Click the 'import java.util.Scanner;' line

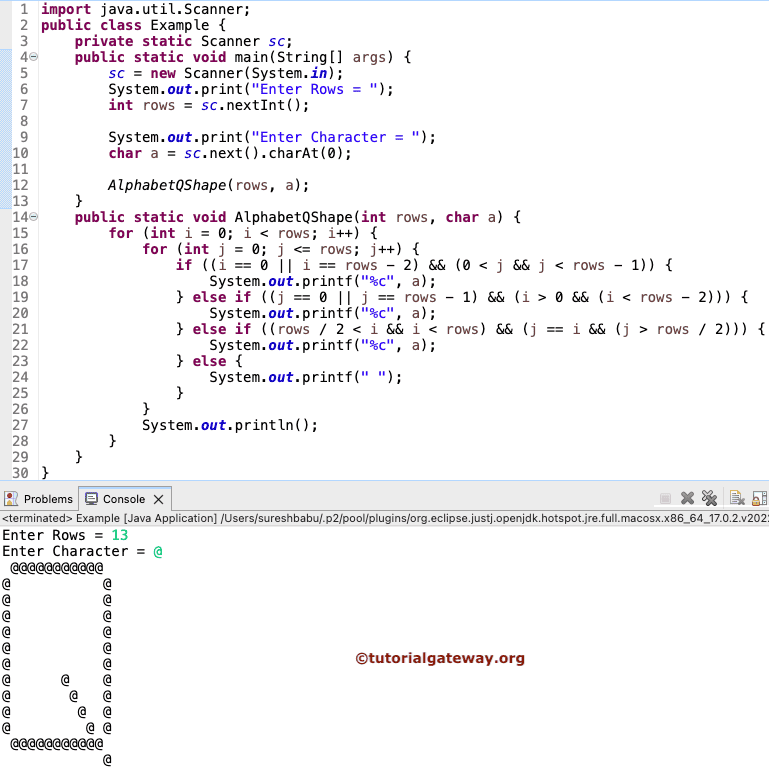point(146,9)
